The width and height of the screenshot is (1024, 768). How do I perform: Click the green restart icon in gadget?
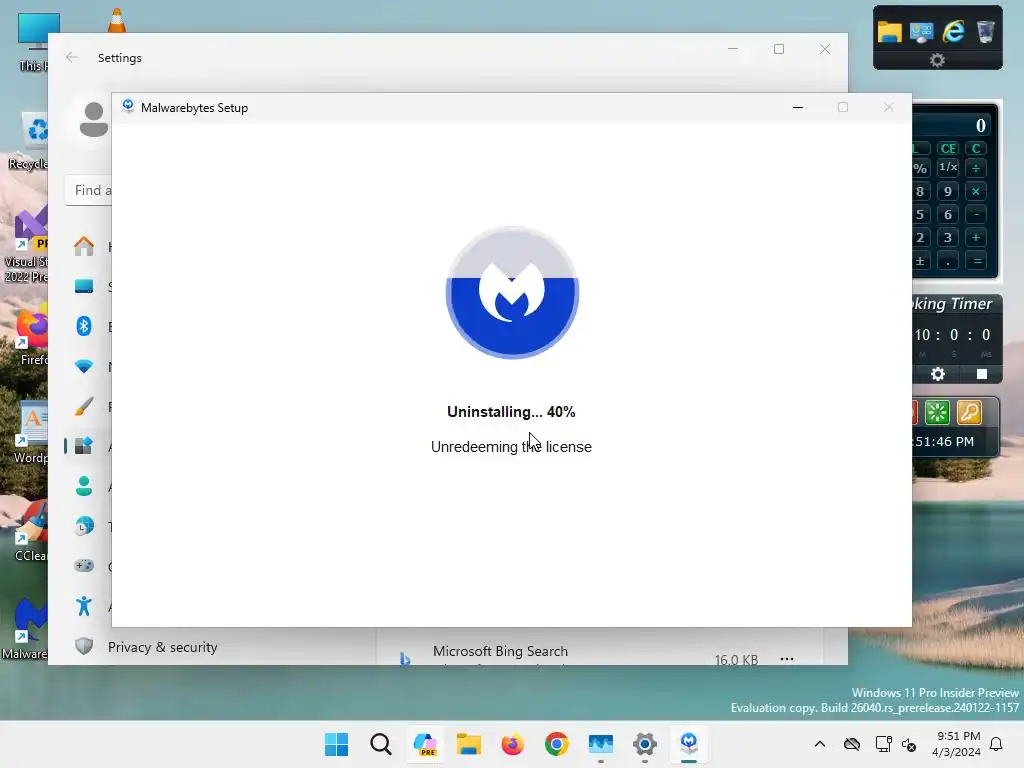(x=937, y=412)
